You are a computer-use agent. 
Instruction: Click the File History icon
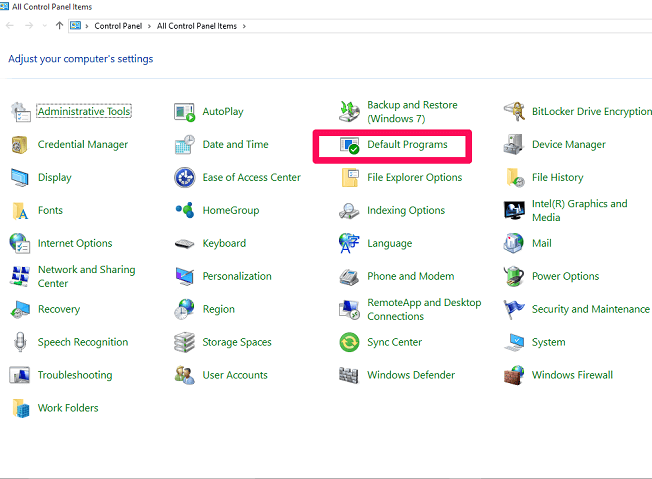(515, 178)
